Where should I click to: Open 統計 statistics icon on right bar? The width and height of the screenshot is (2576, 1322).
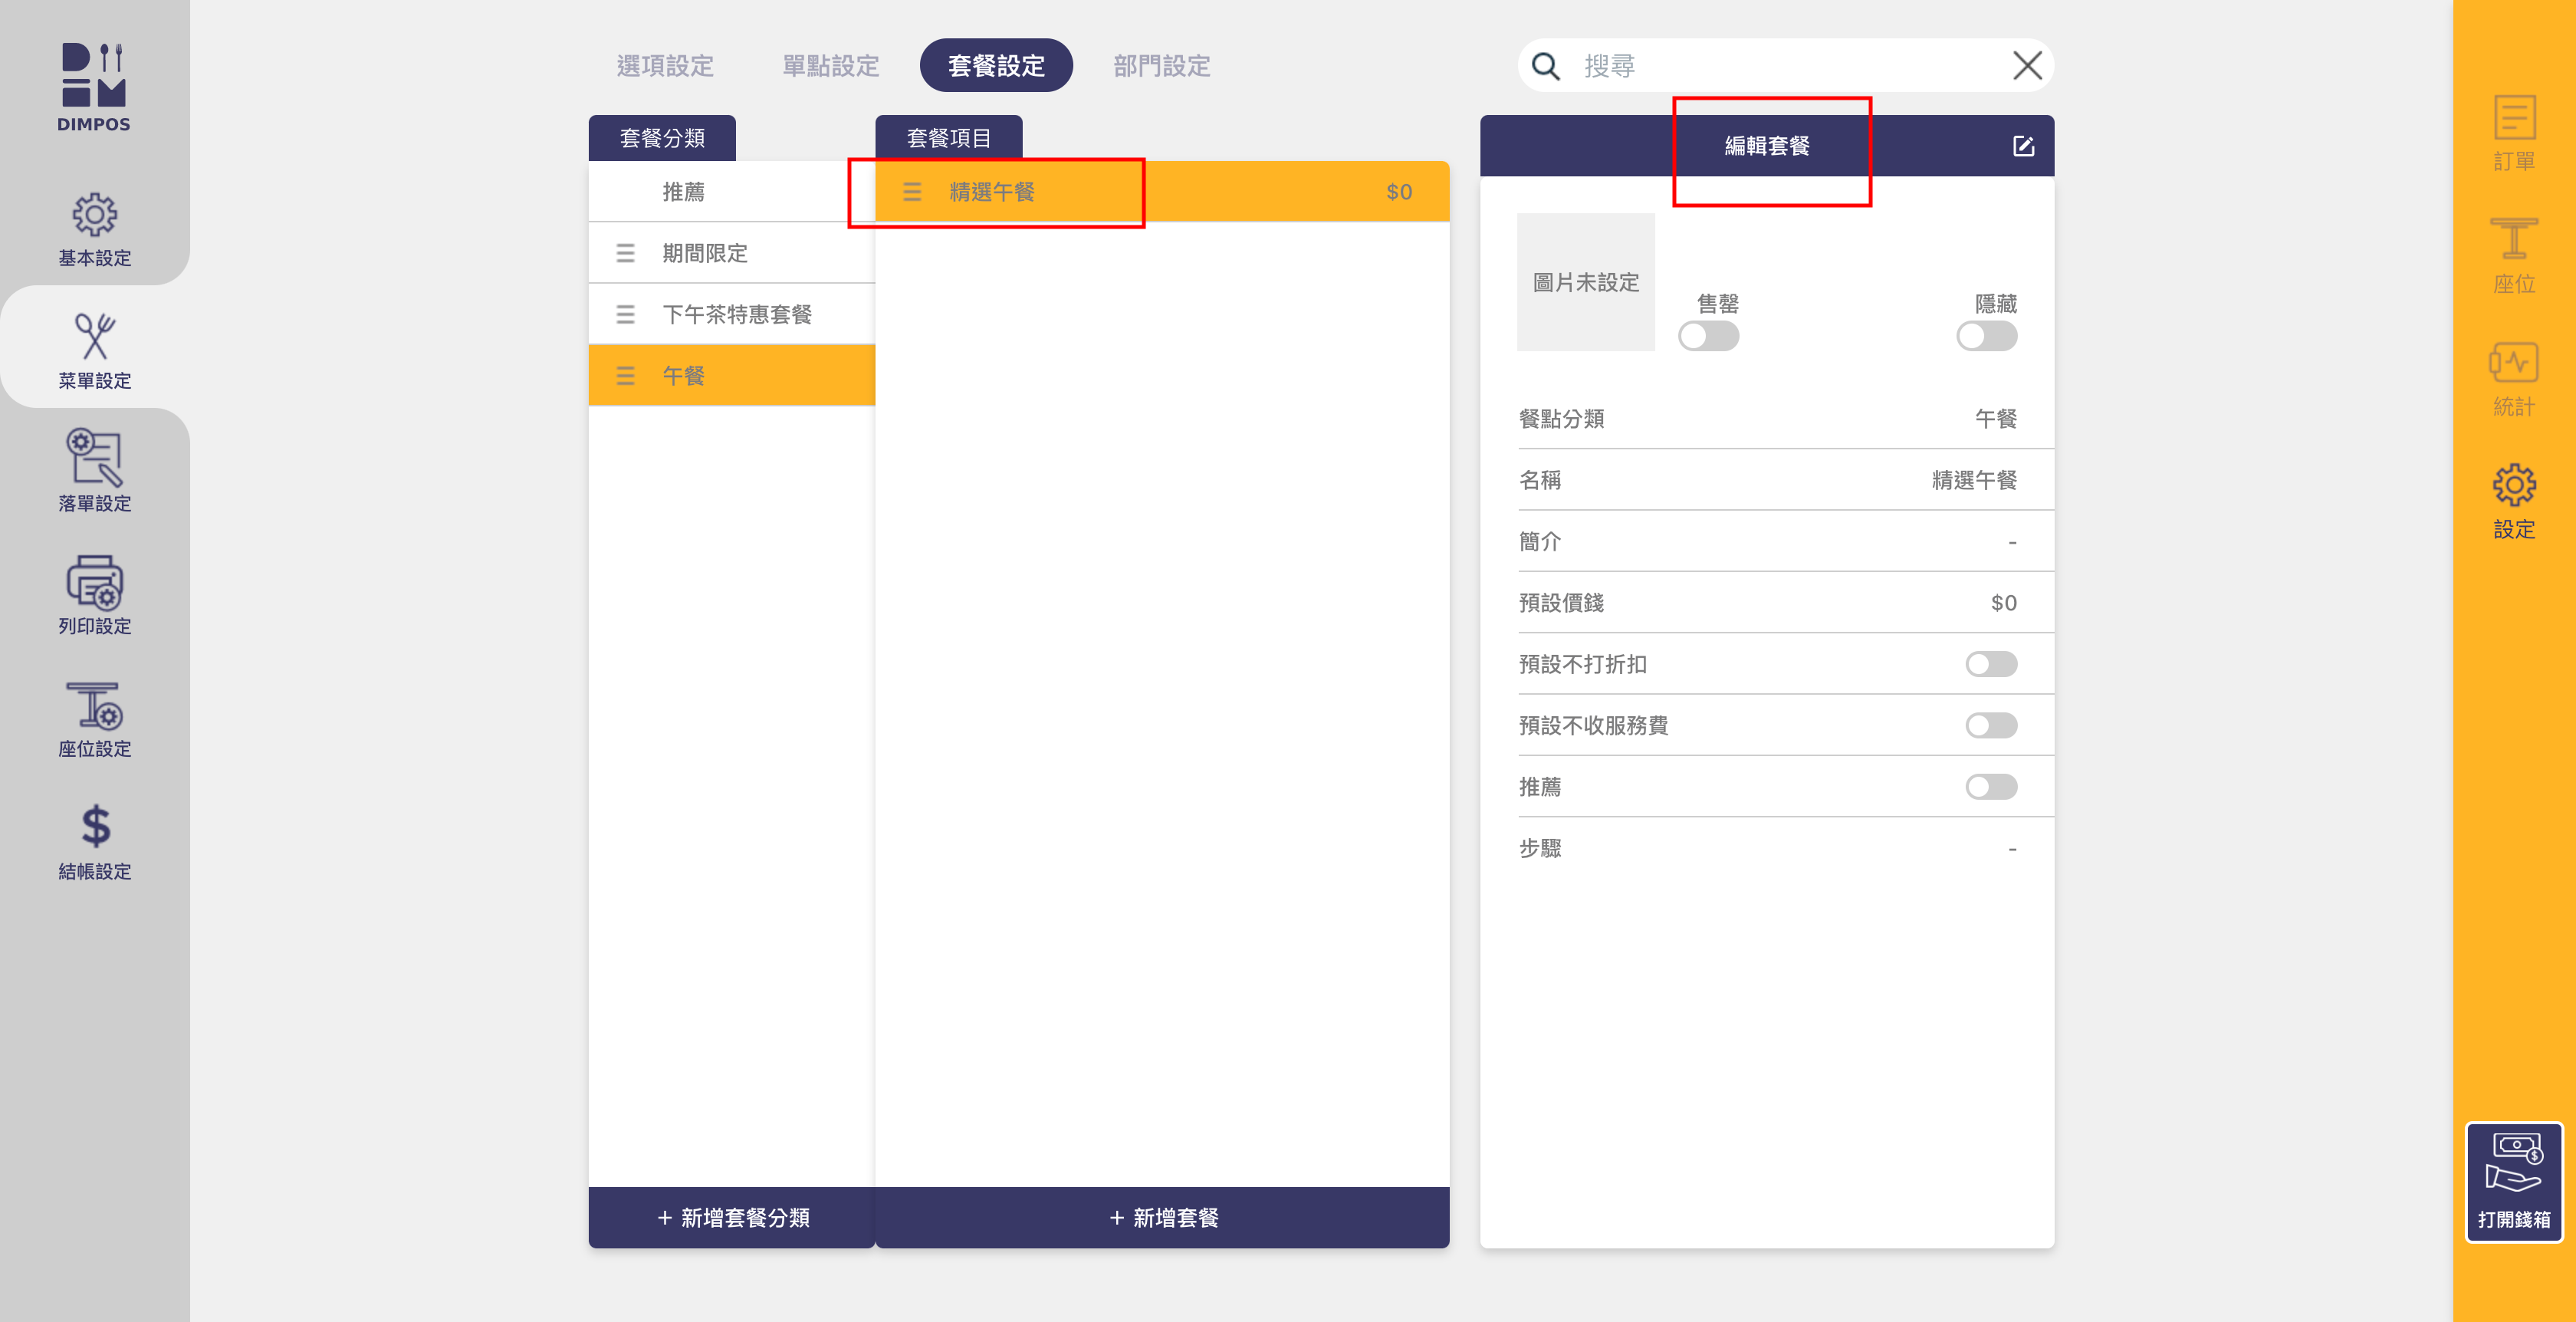pyautogui.click(x=2513, y=377)
